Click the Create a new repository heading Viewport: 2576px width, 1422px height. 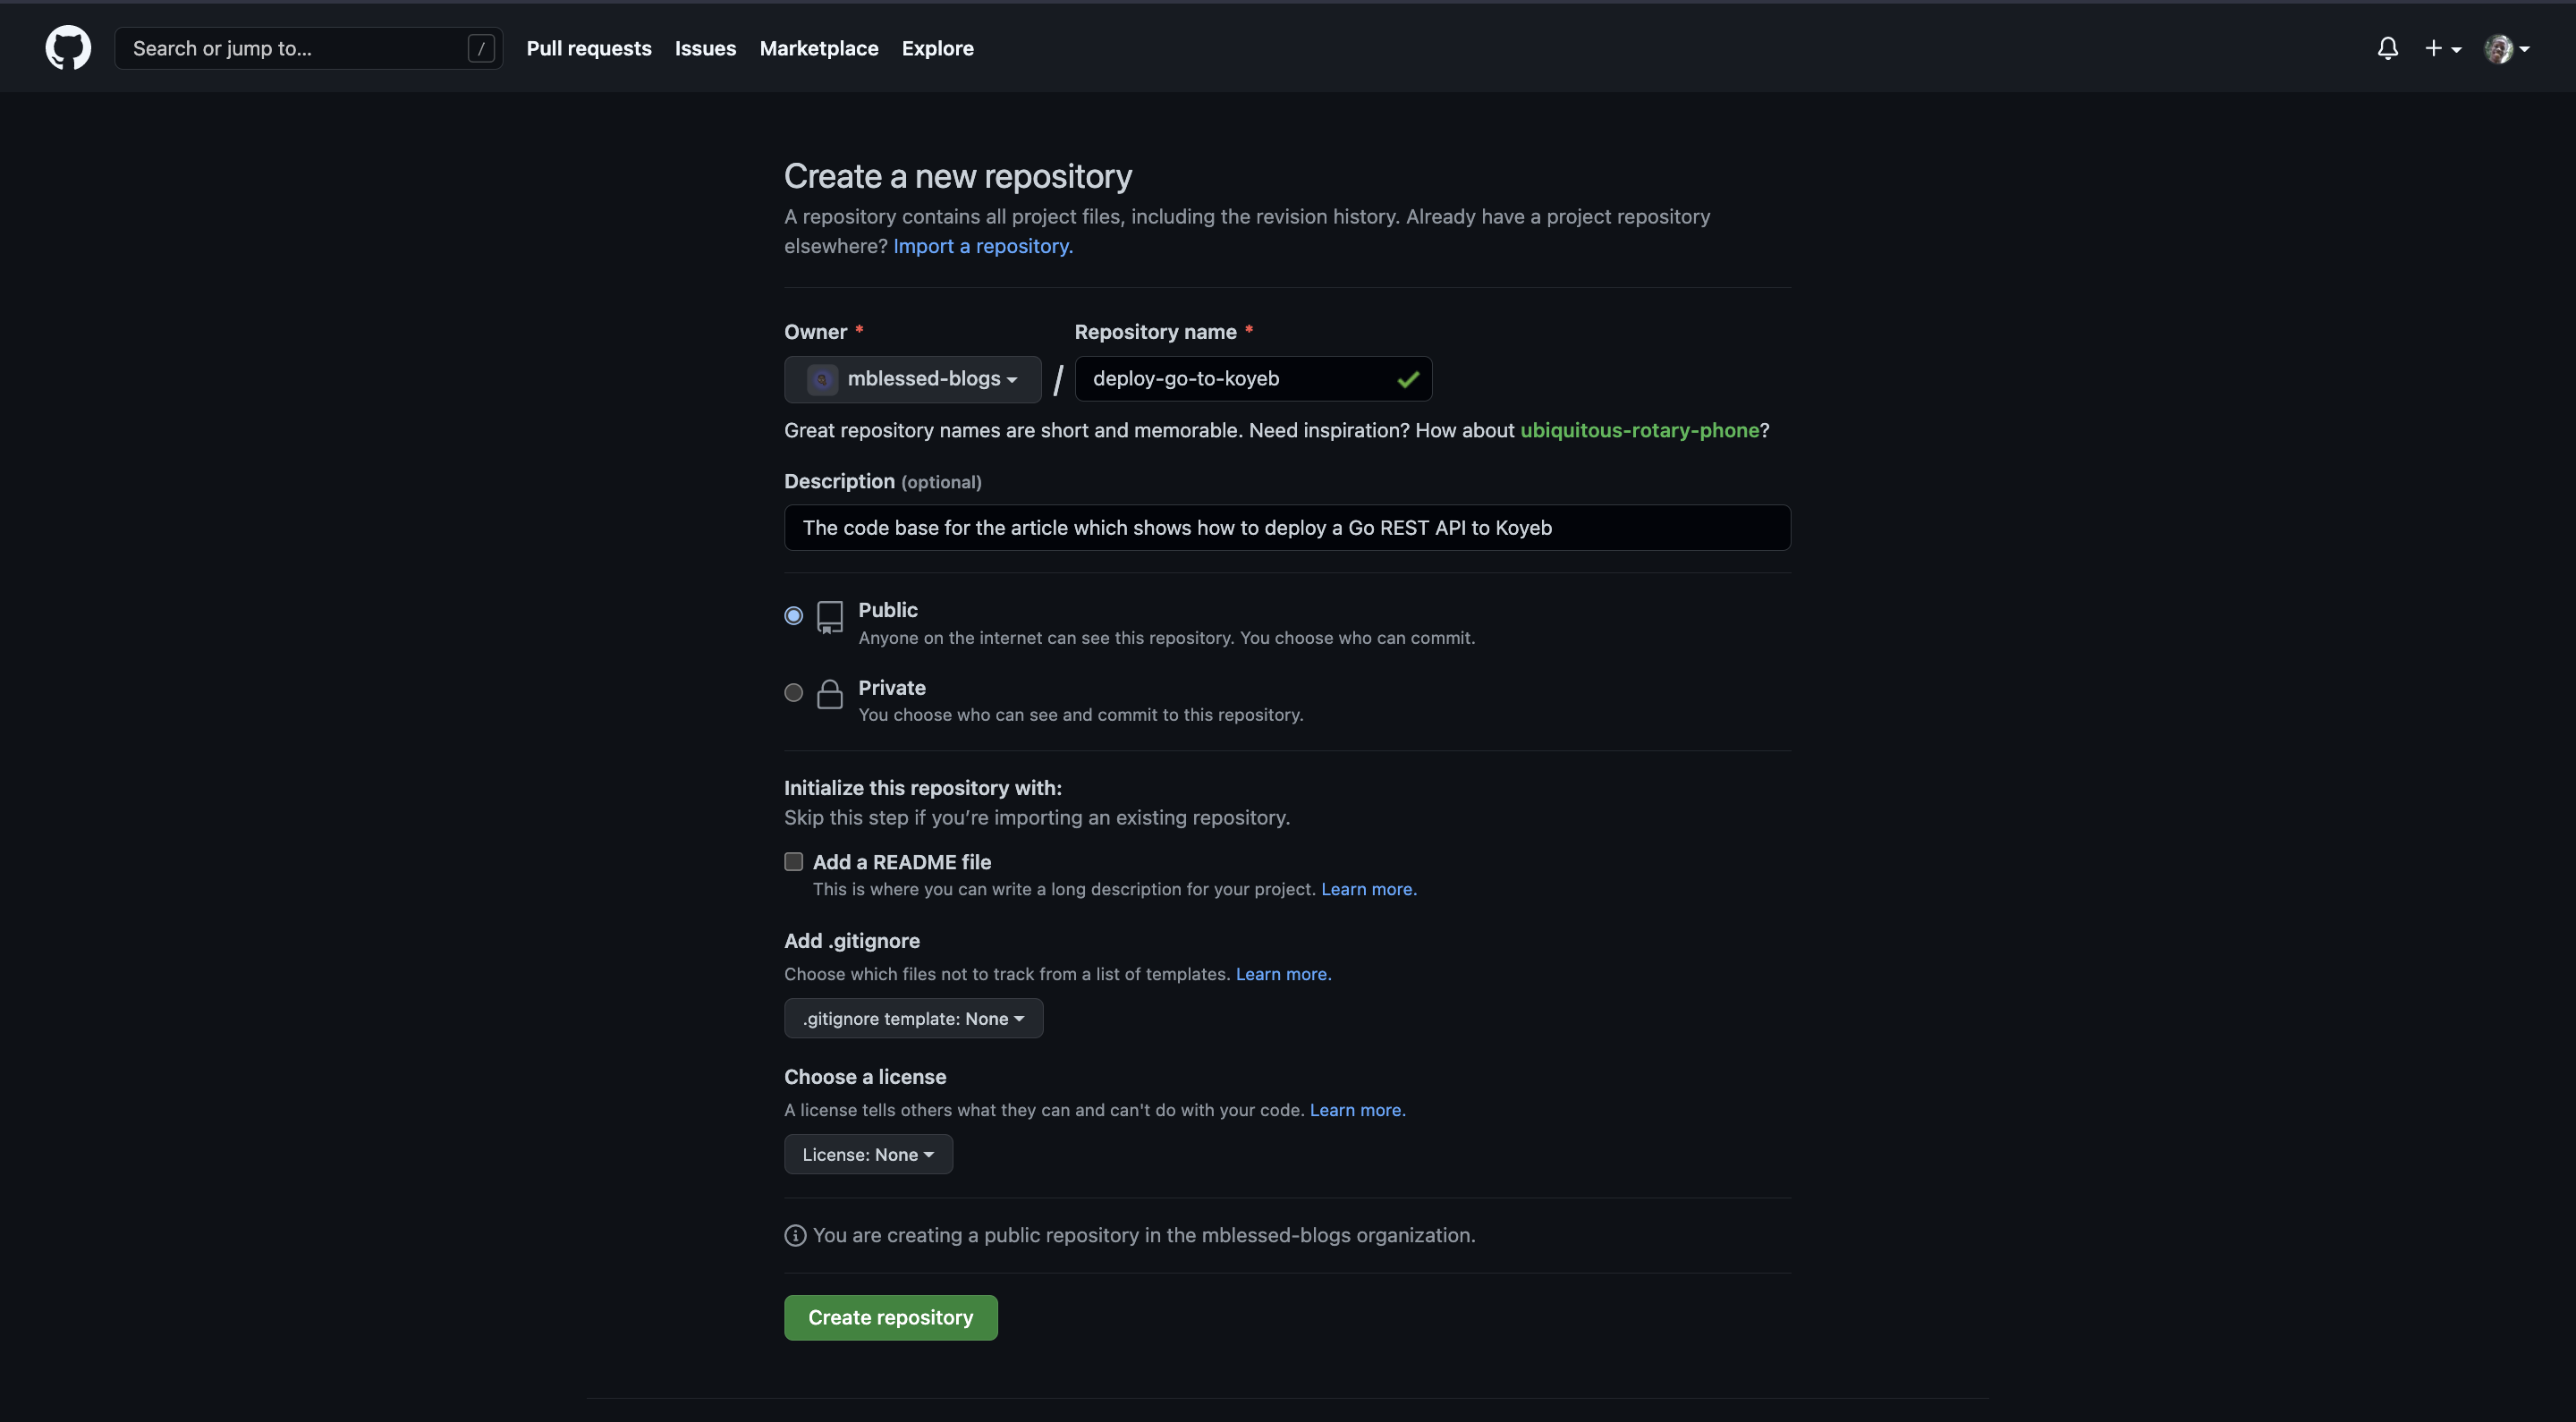pyautogui.click(x=957, y=176)
